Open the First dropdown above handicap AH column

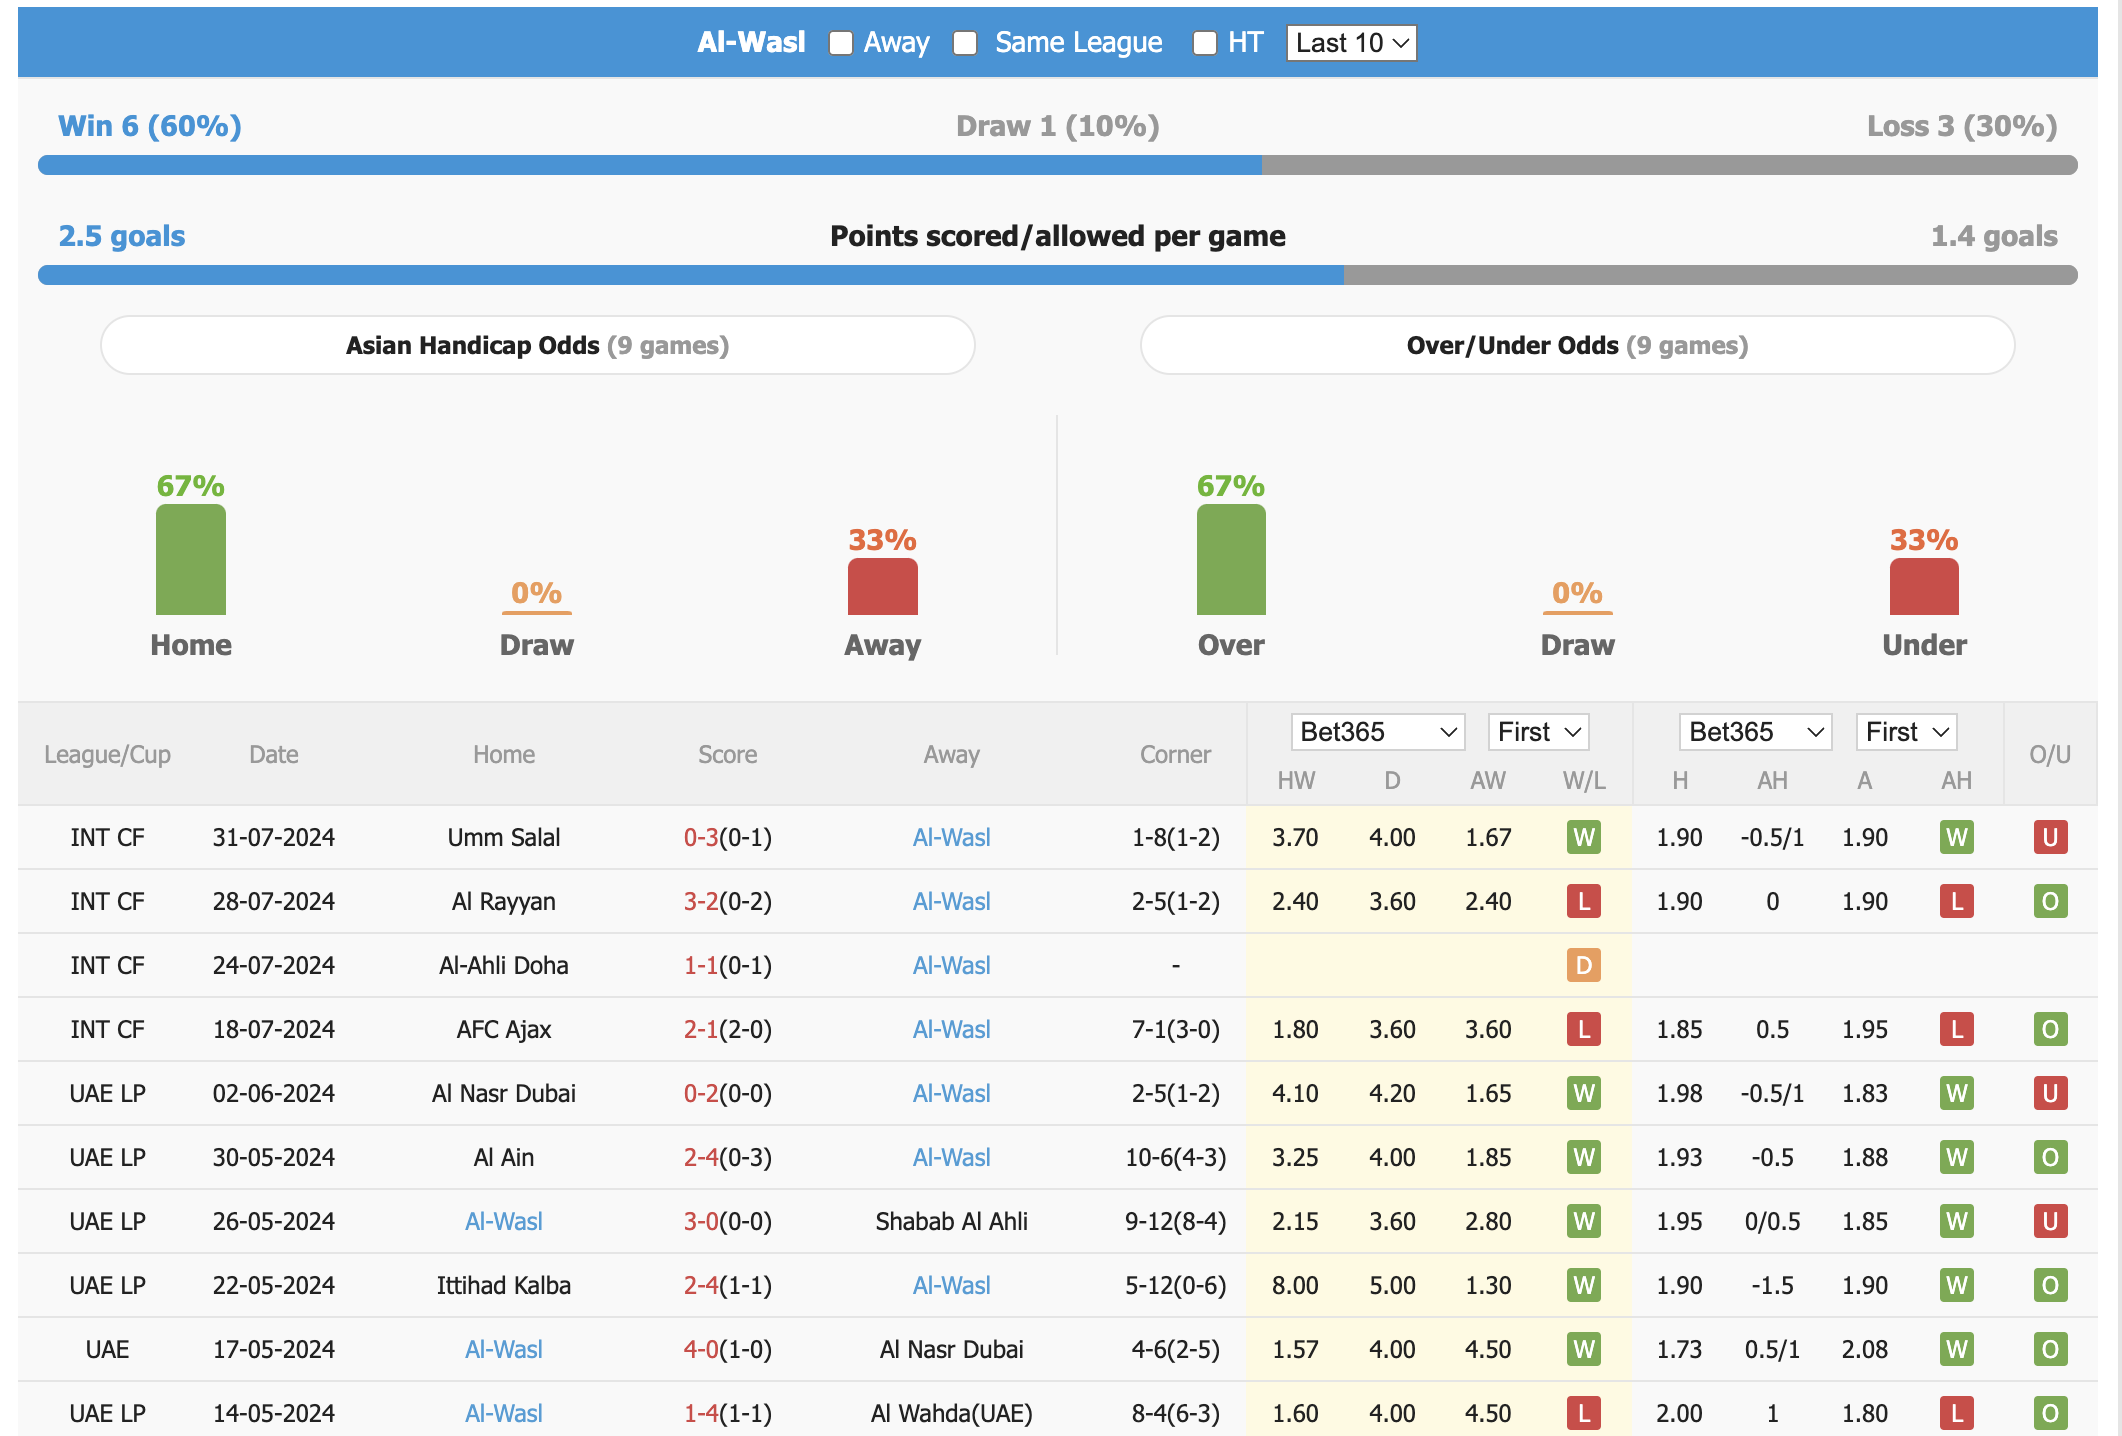1906,732
